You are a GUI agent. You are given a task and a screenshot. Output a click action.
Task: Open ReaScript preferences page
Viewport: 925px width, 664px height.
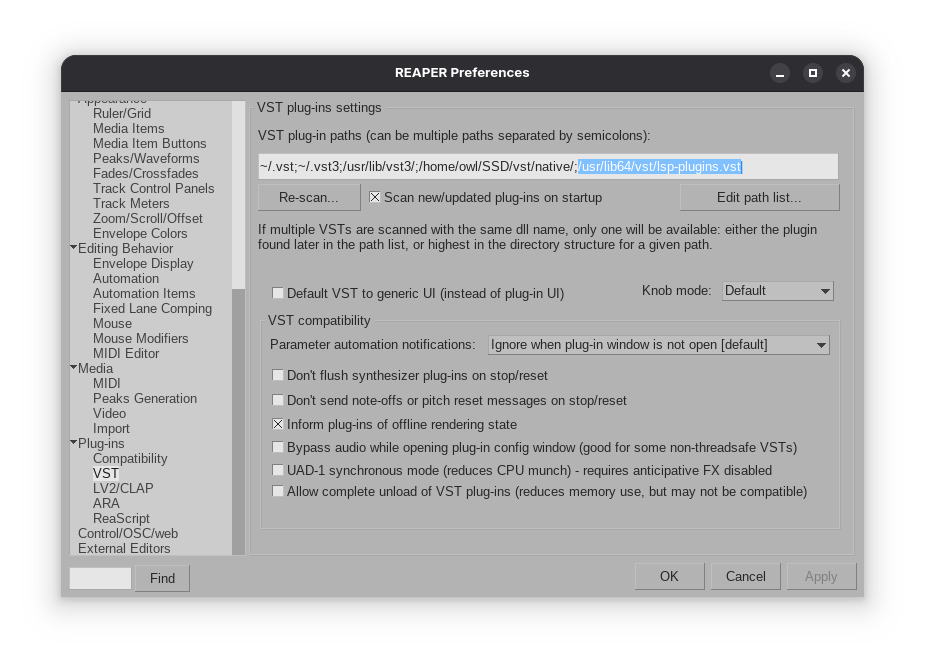click(121, 518)
